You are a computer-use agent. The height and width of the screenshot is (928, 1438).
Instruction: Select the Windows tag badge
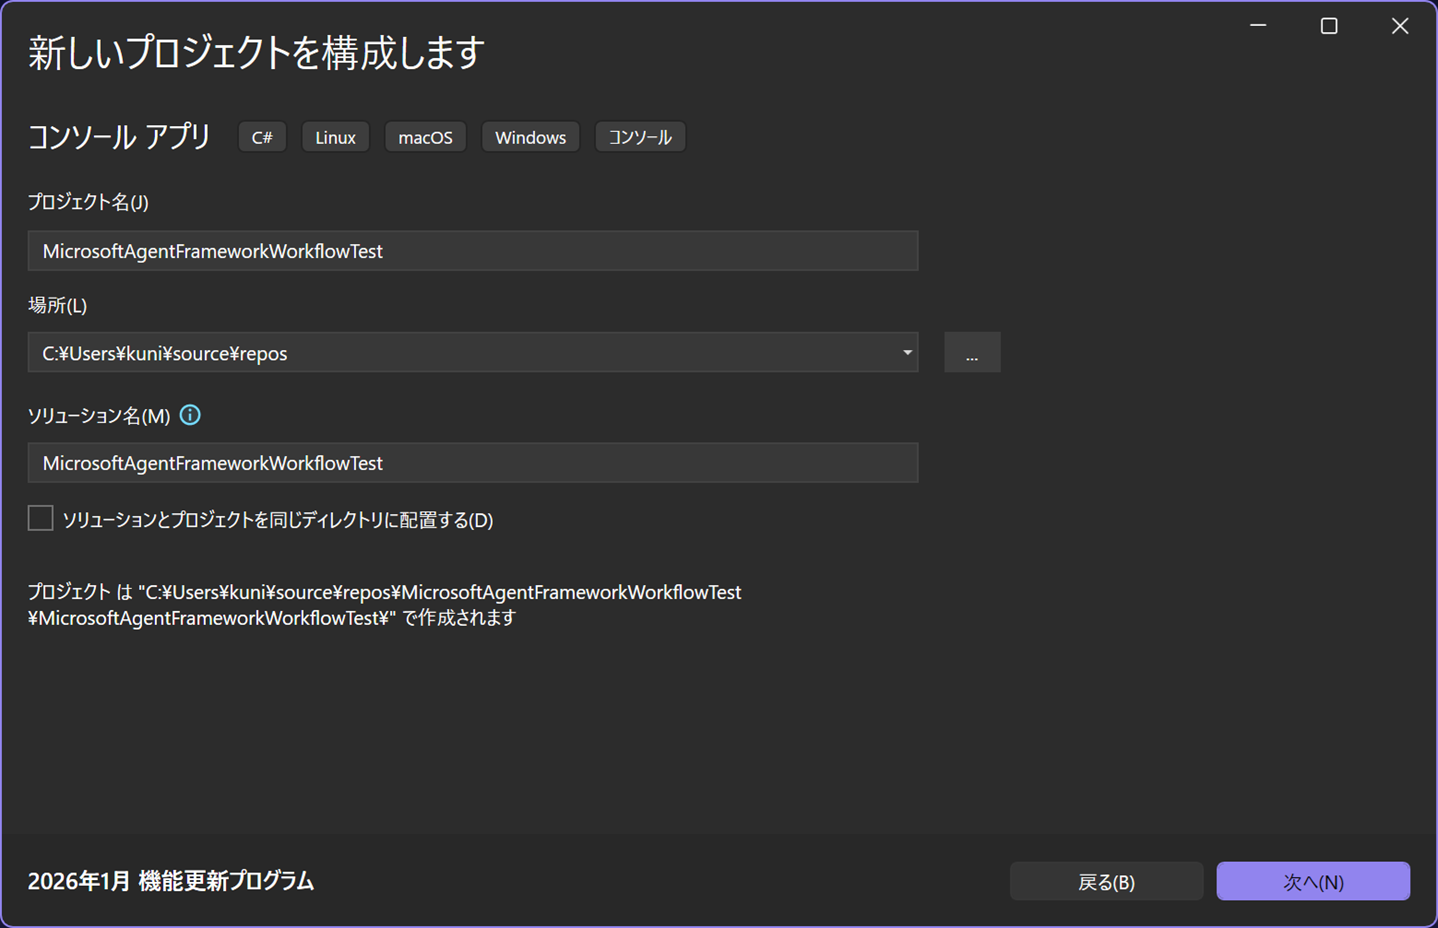pyautogui.click(x=530, y=137)
